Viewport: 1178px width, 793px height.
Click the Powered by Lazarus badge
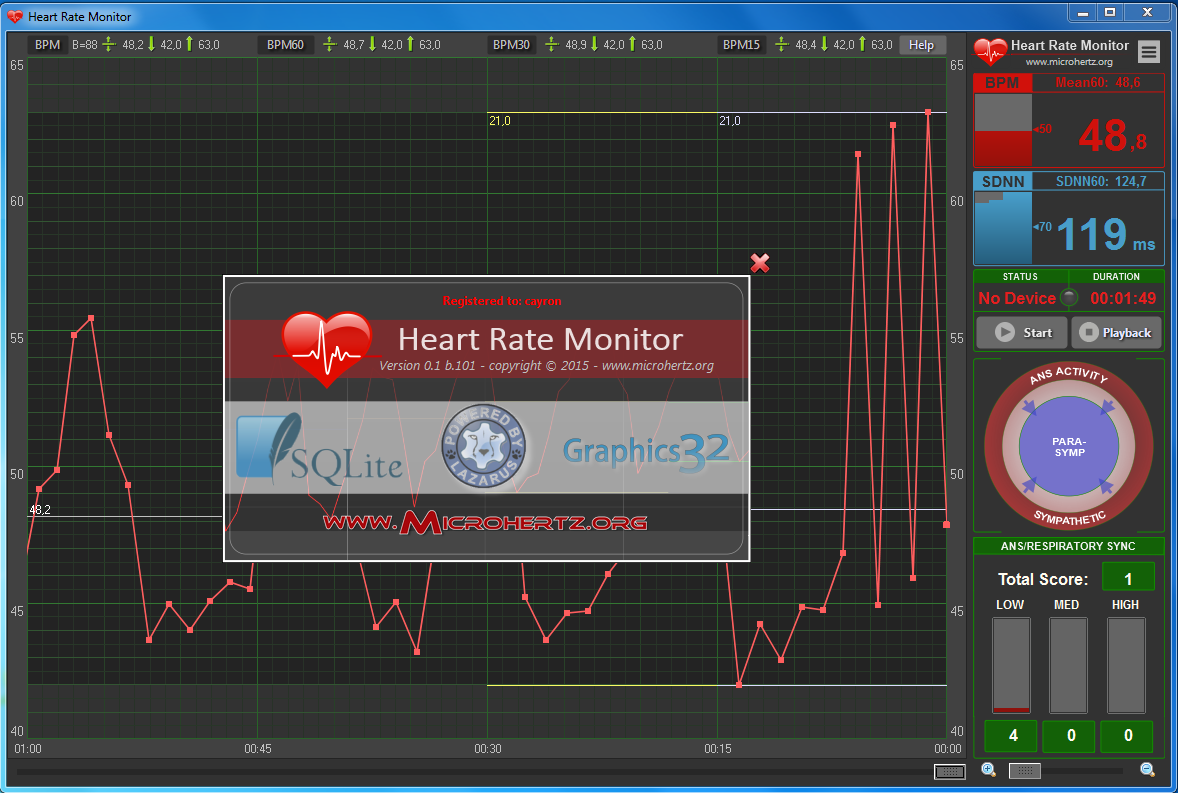coord(483,448)
